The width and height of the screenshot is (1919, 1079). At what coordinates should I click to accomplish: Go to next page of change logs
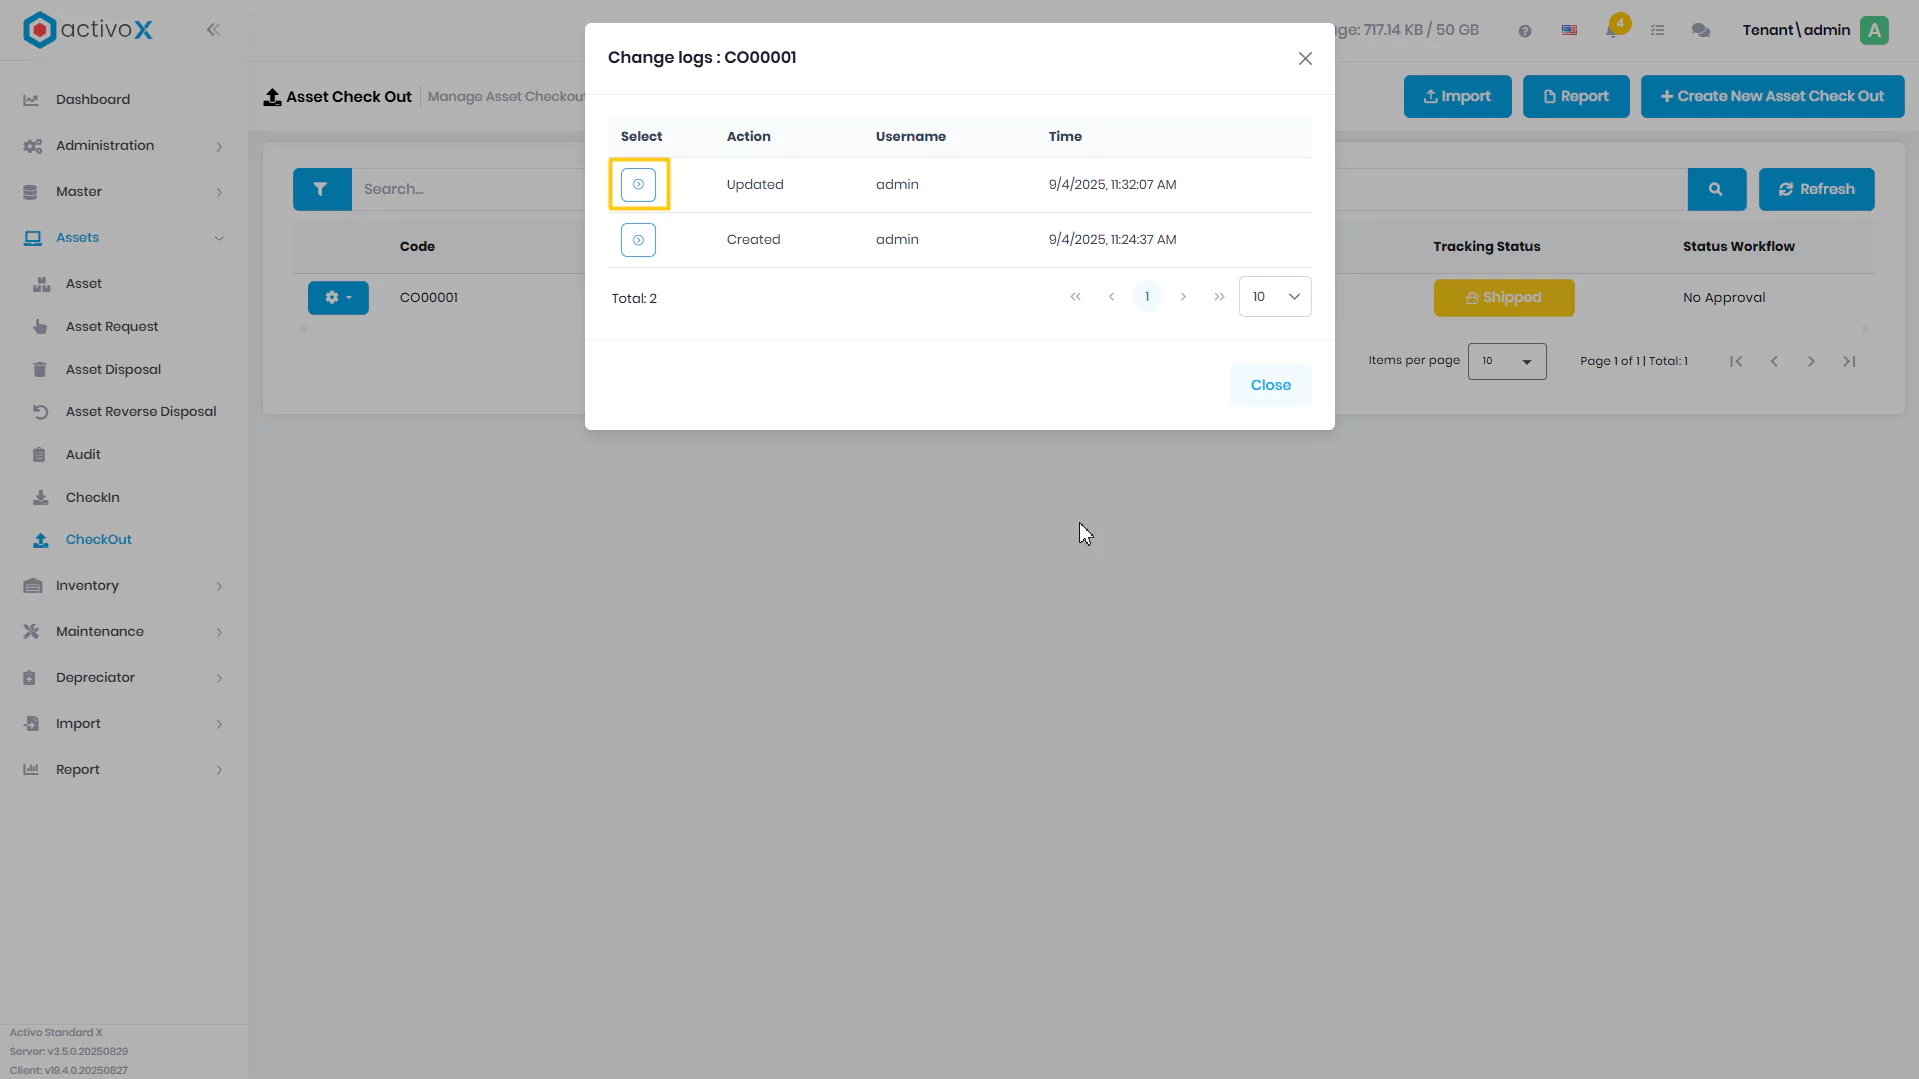coord(1183,297)
